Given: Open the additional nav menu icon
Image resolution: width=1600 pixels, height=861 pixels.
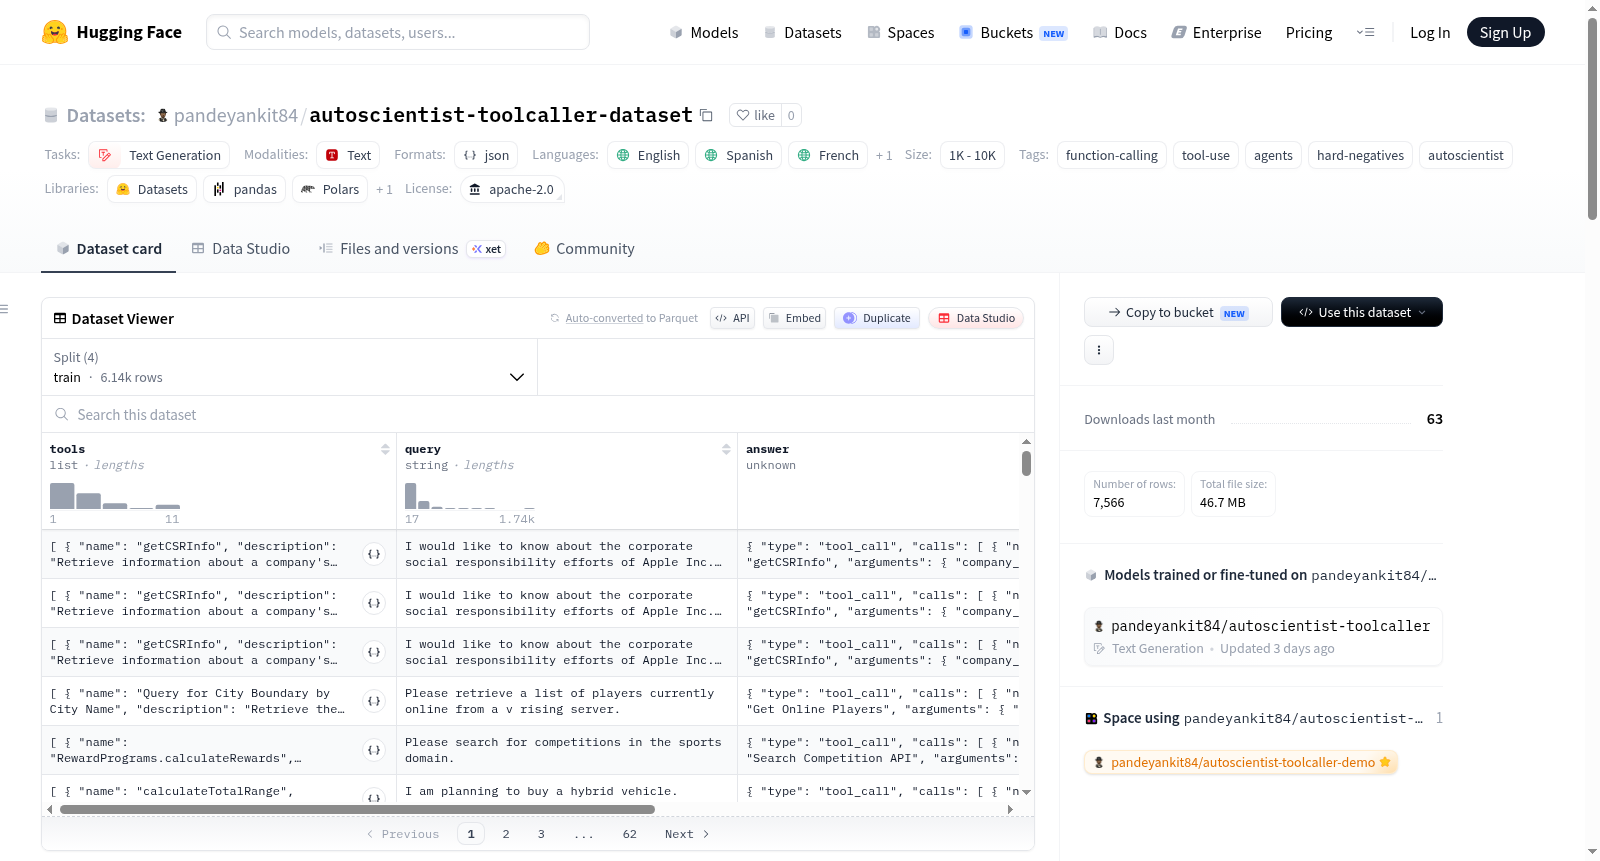Looking at the screenshot, I should click(1365, 32).
